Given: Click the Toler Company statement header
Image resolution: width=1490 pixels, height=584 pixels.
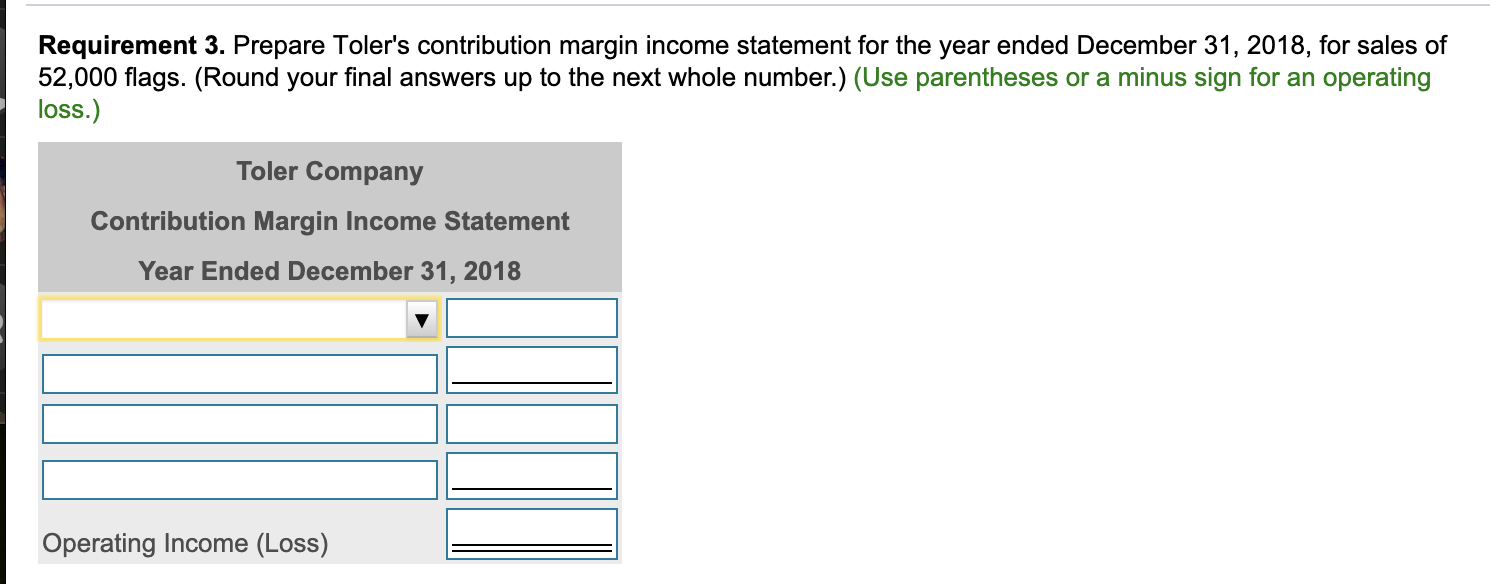Looking at the screenshot, I should point(328,171).
